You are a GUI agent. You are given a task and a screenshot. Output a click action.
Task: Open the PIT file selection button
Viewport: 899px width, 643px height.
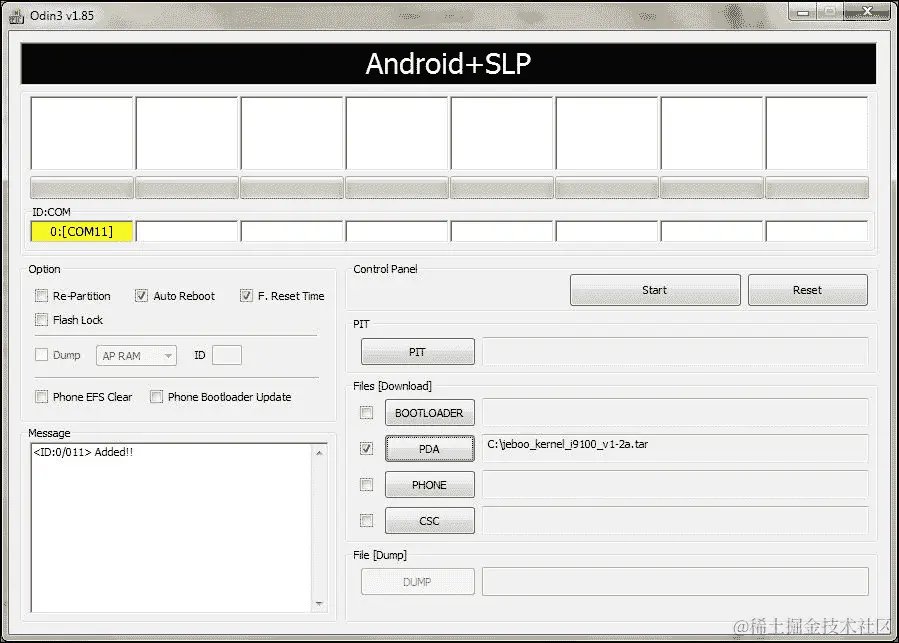point(416,351)
